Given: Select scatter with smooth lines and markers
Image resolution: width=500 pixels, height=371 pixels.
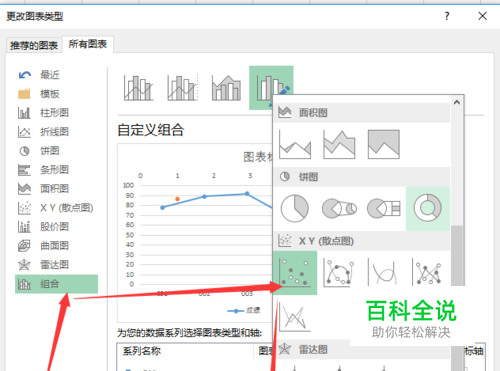Looking at the screenshot, I should point(339,272).
